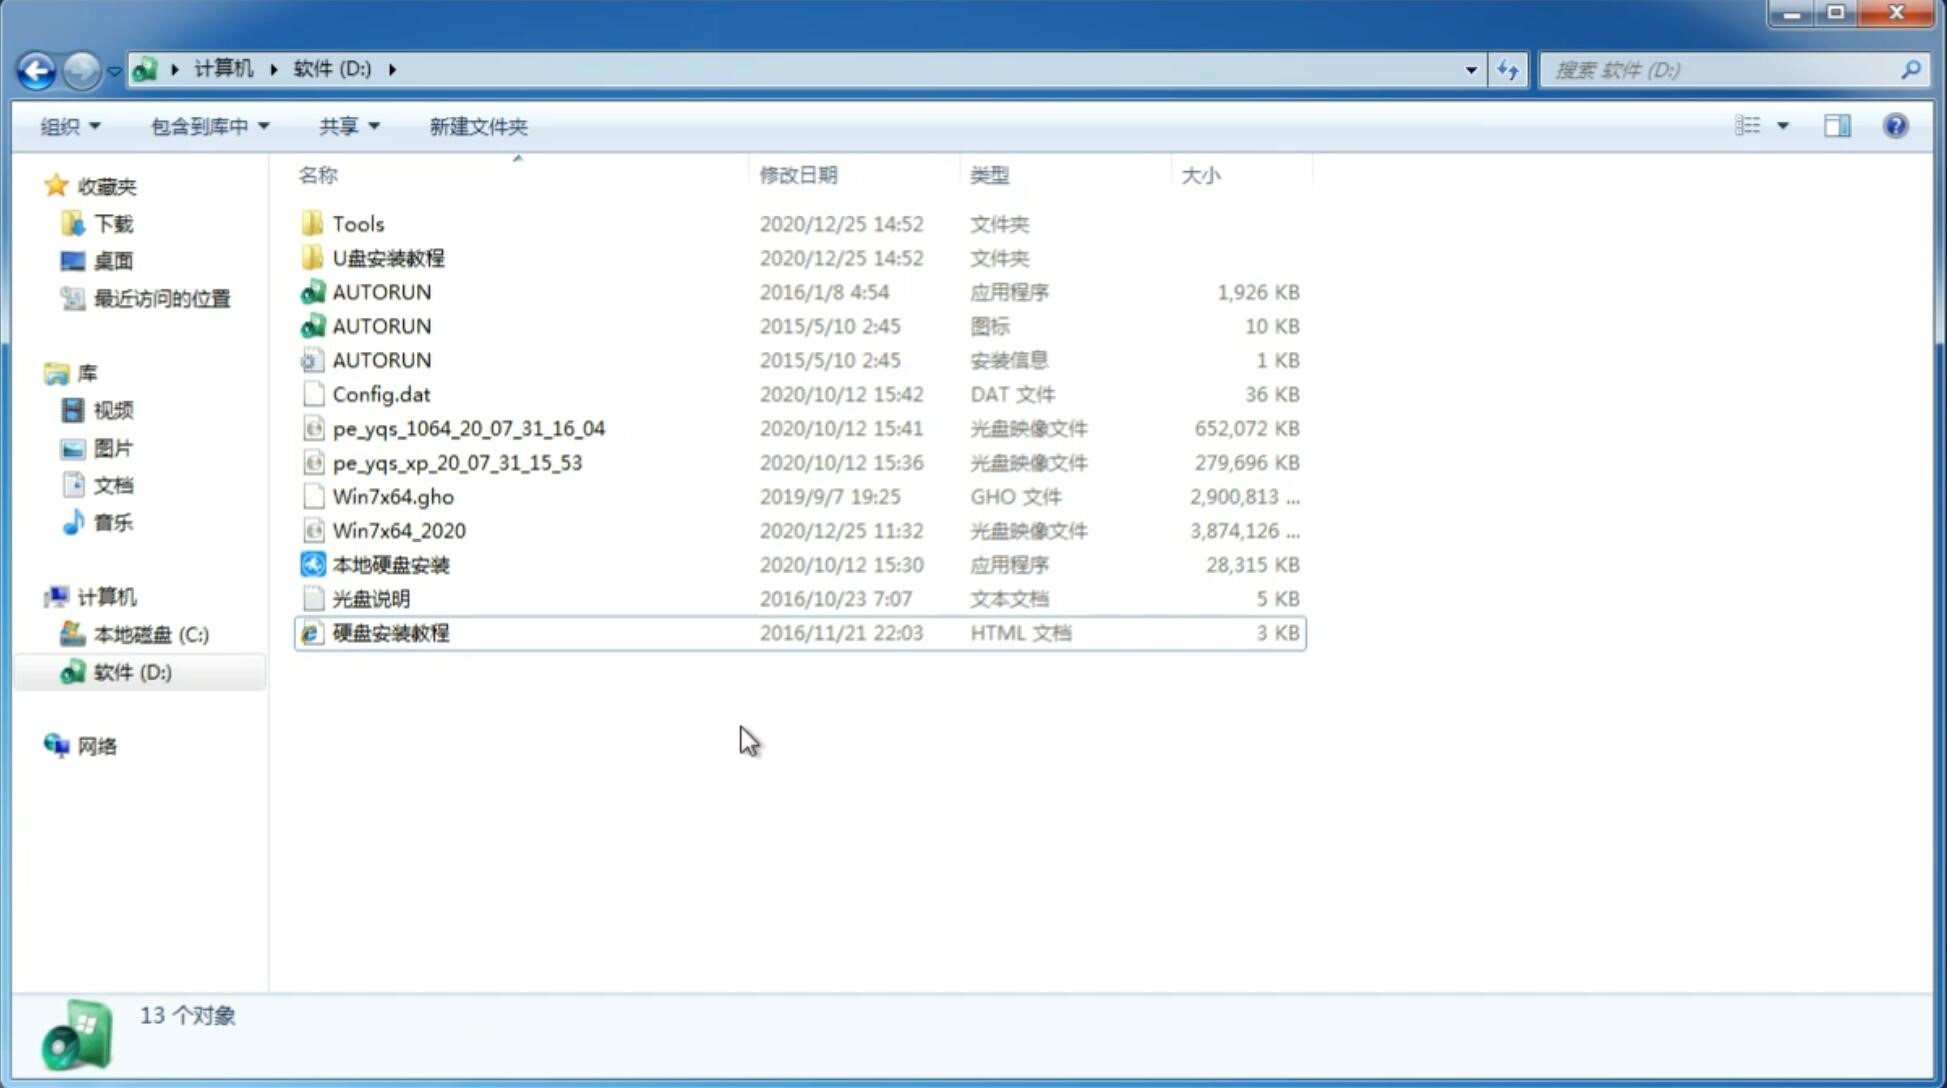
Task: Open the U盘安装教程 folder
Action: pos(386,257)
